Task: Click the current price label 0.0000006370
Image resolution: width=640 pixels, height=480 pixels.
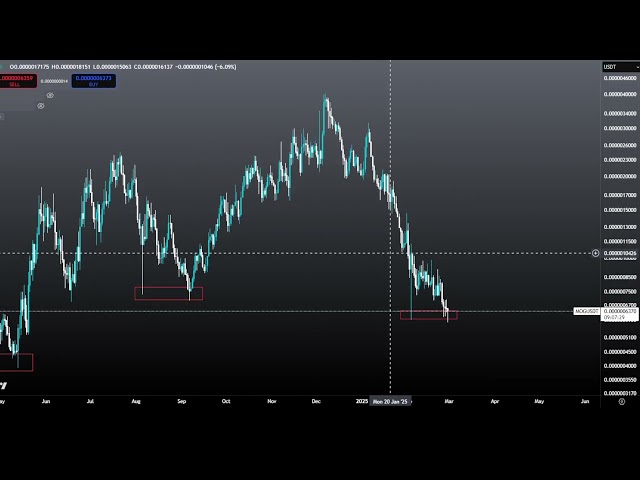Action: coord(620,311)
